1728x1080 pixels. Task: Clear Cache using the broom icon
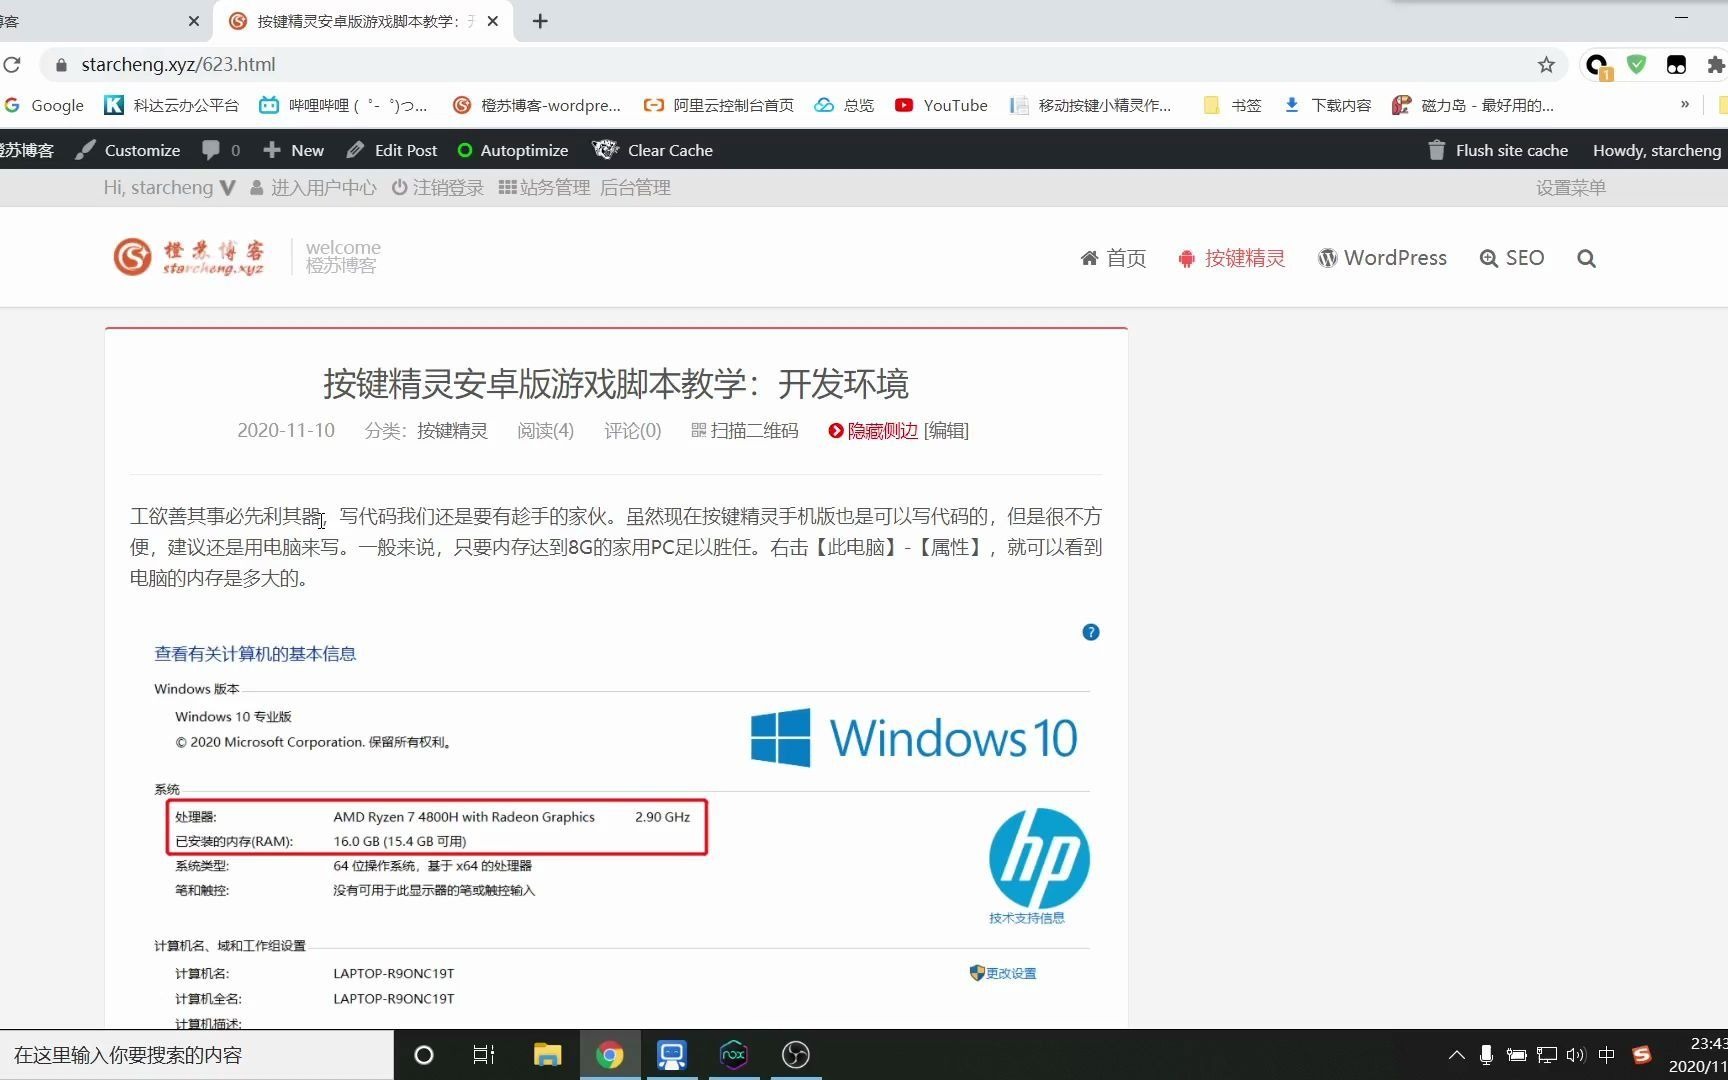605,150
